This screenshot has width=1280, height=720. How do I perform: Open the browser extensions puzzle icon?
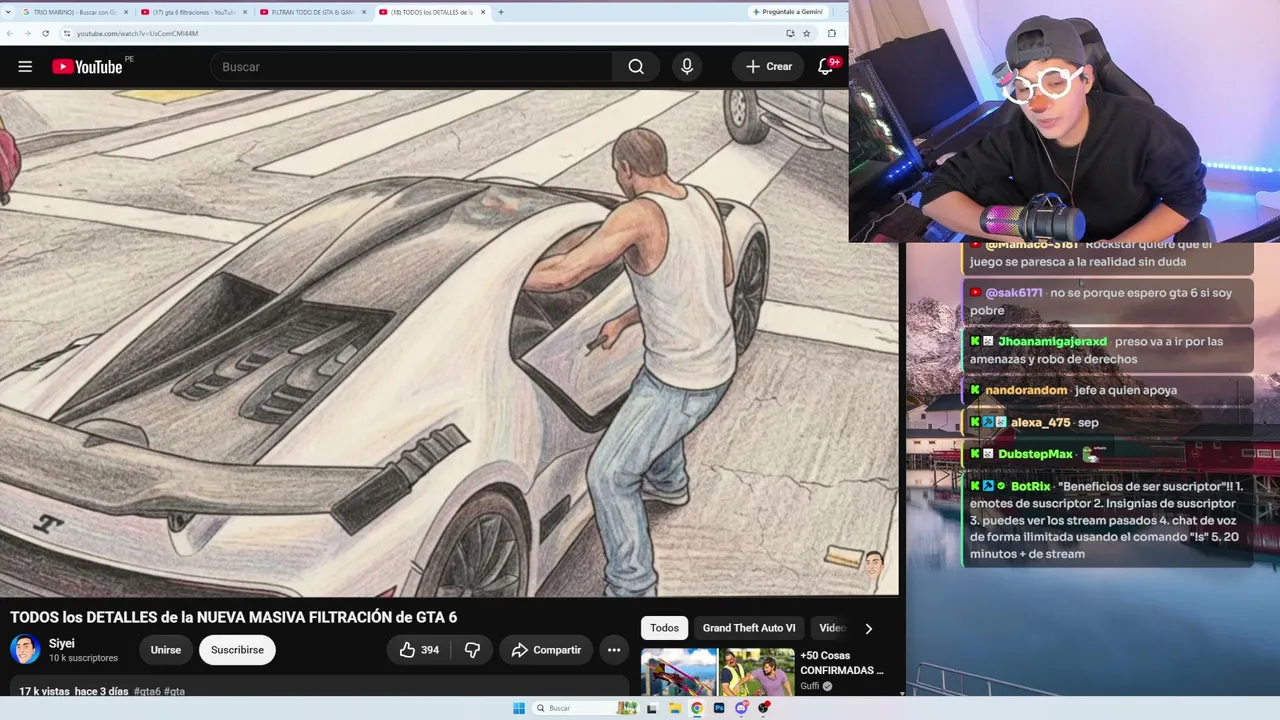[832, 33]
